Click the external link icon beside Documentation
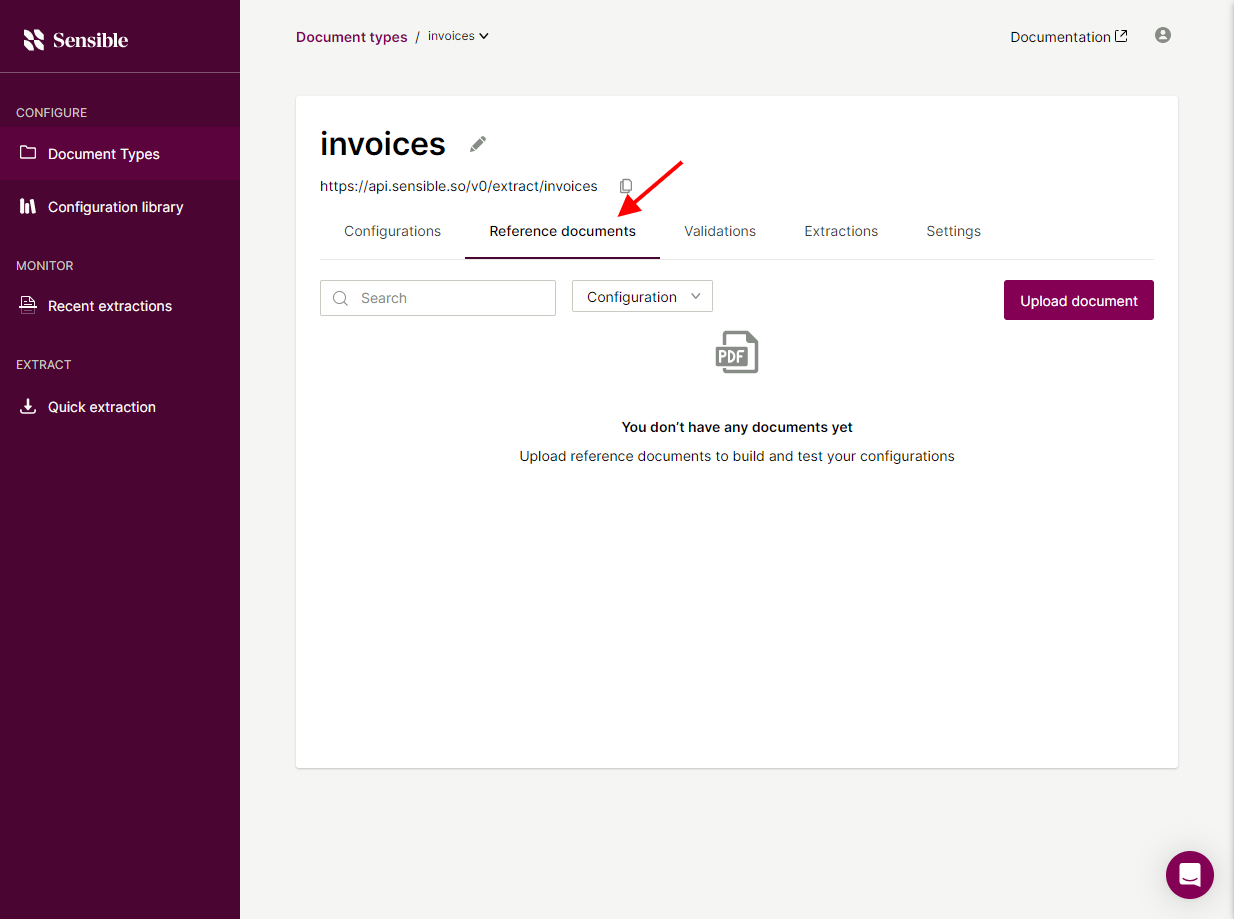The height and width of the screenshot is (919, 1234). pyautogui.click(x=1121, y=36)
